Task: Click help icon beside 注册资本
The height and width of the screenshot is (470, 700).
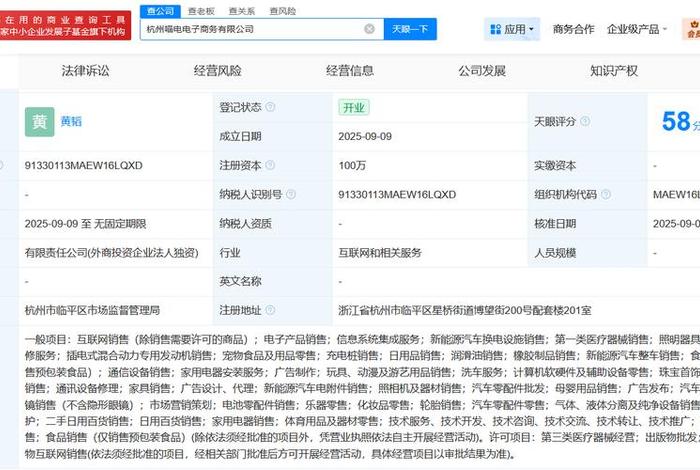Action: (270, 165)
